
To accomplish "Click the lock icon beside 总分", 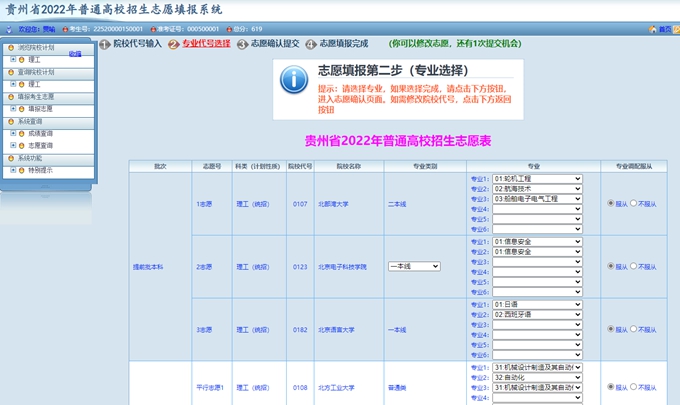I will [229, 29].
